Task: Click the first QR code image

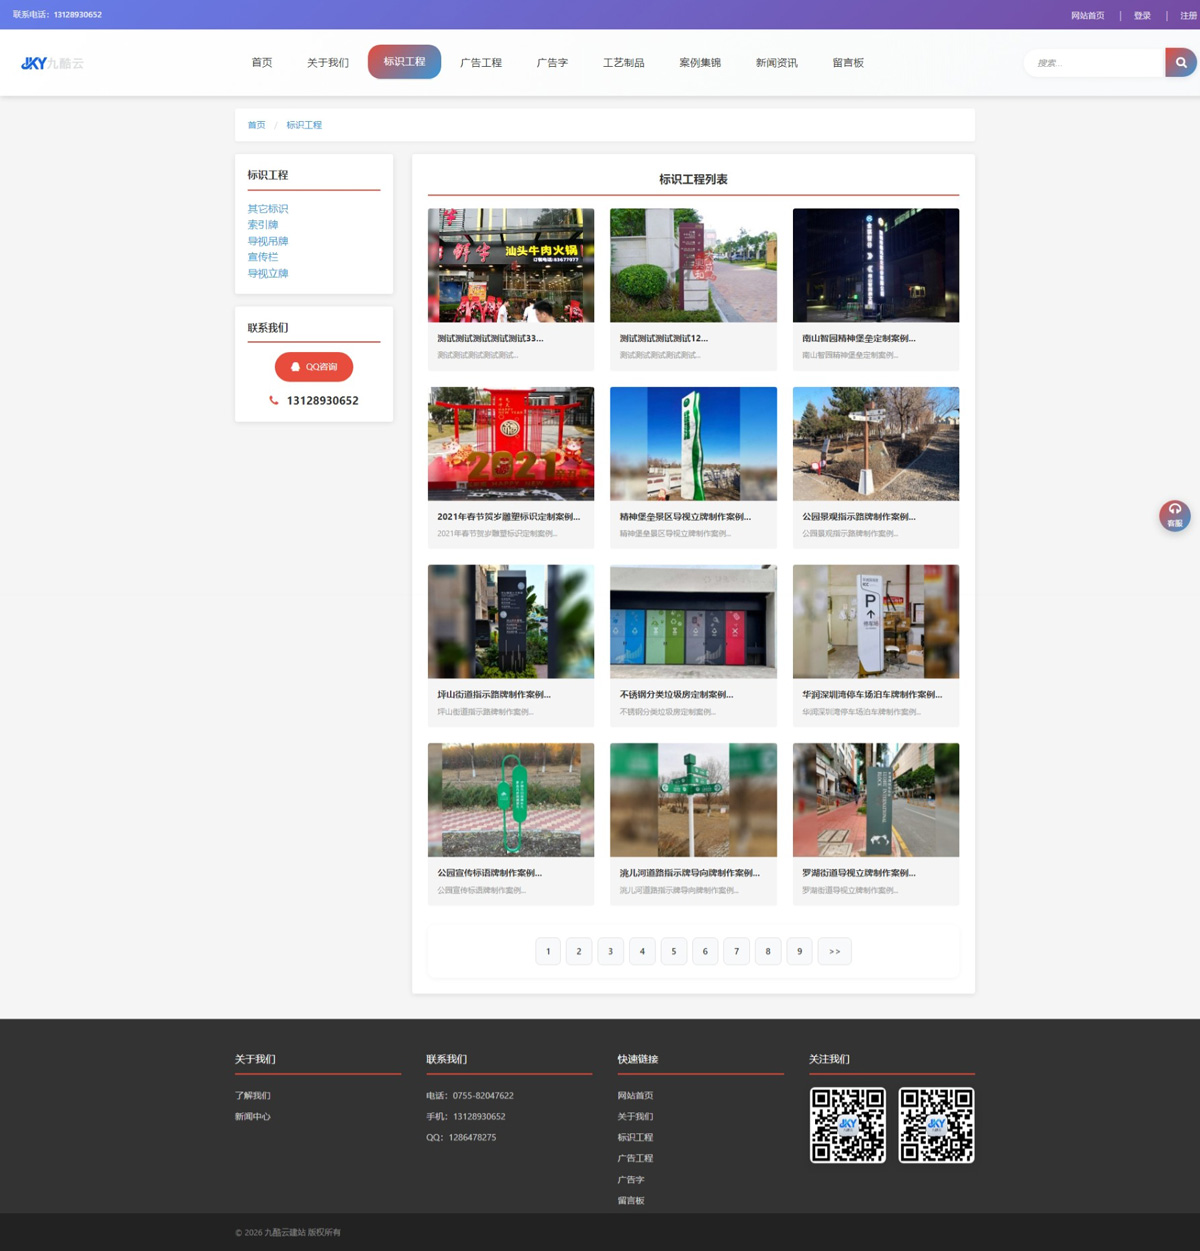Action: coord(847,1125)
